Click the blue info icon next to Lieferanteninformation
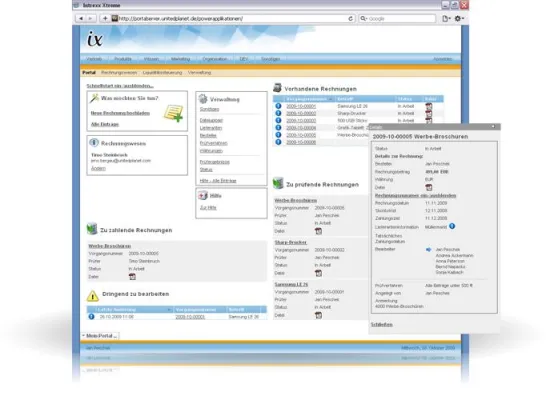The height and width of the screenshot is (400, 546). point(452,226)
